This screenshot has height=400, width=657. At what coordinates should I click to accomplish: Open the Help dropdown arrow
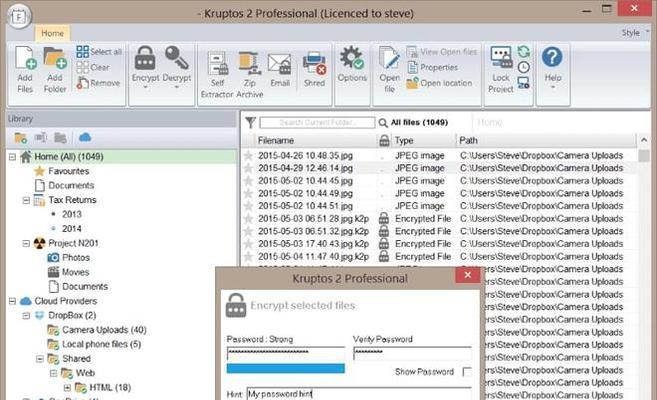pyautogui.click(x=553, y=87)
